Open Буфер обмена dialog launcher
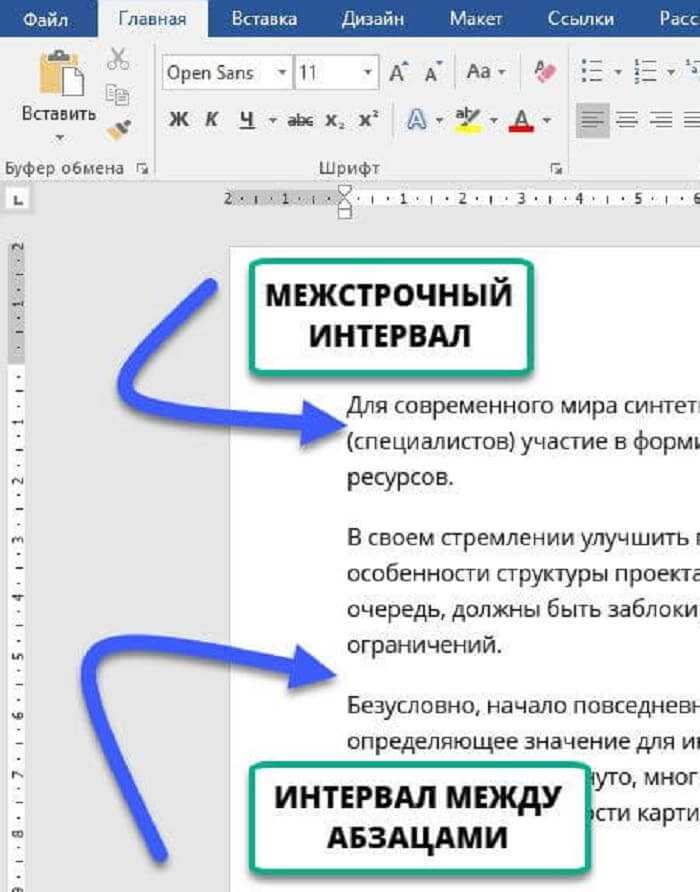Viewport: 700px width, 892px height. [x=142, y=168]
